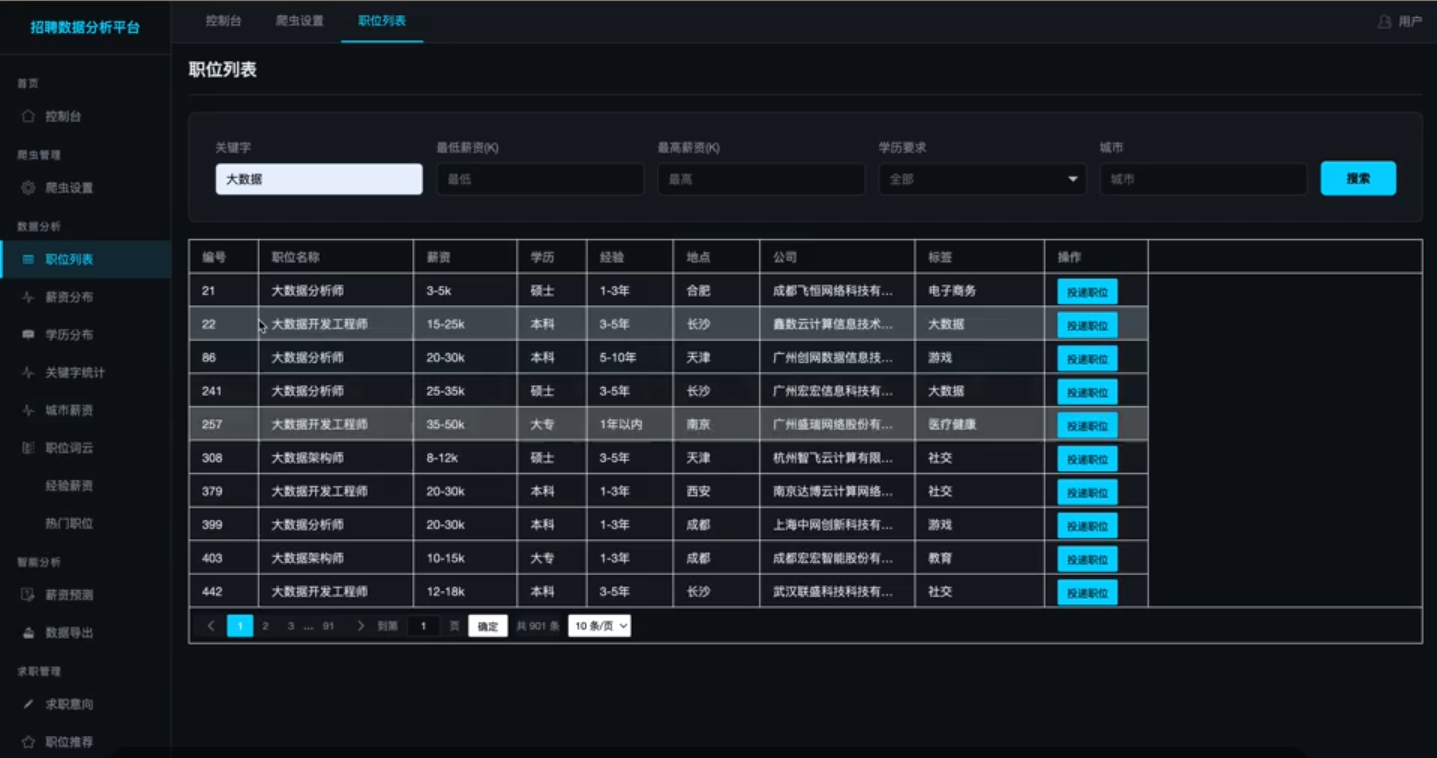This screenshot has width=1437, height=758.
Task: Click the 职位推荐 star icon
Action: tap(28, 742)
